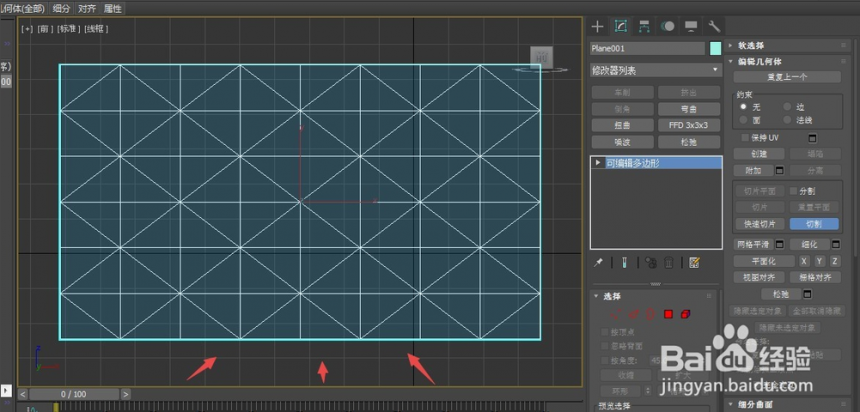Open 附加 list settings box

pyautogui.click(x=779, y=171)
